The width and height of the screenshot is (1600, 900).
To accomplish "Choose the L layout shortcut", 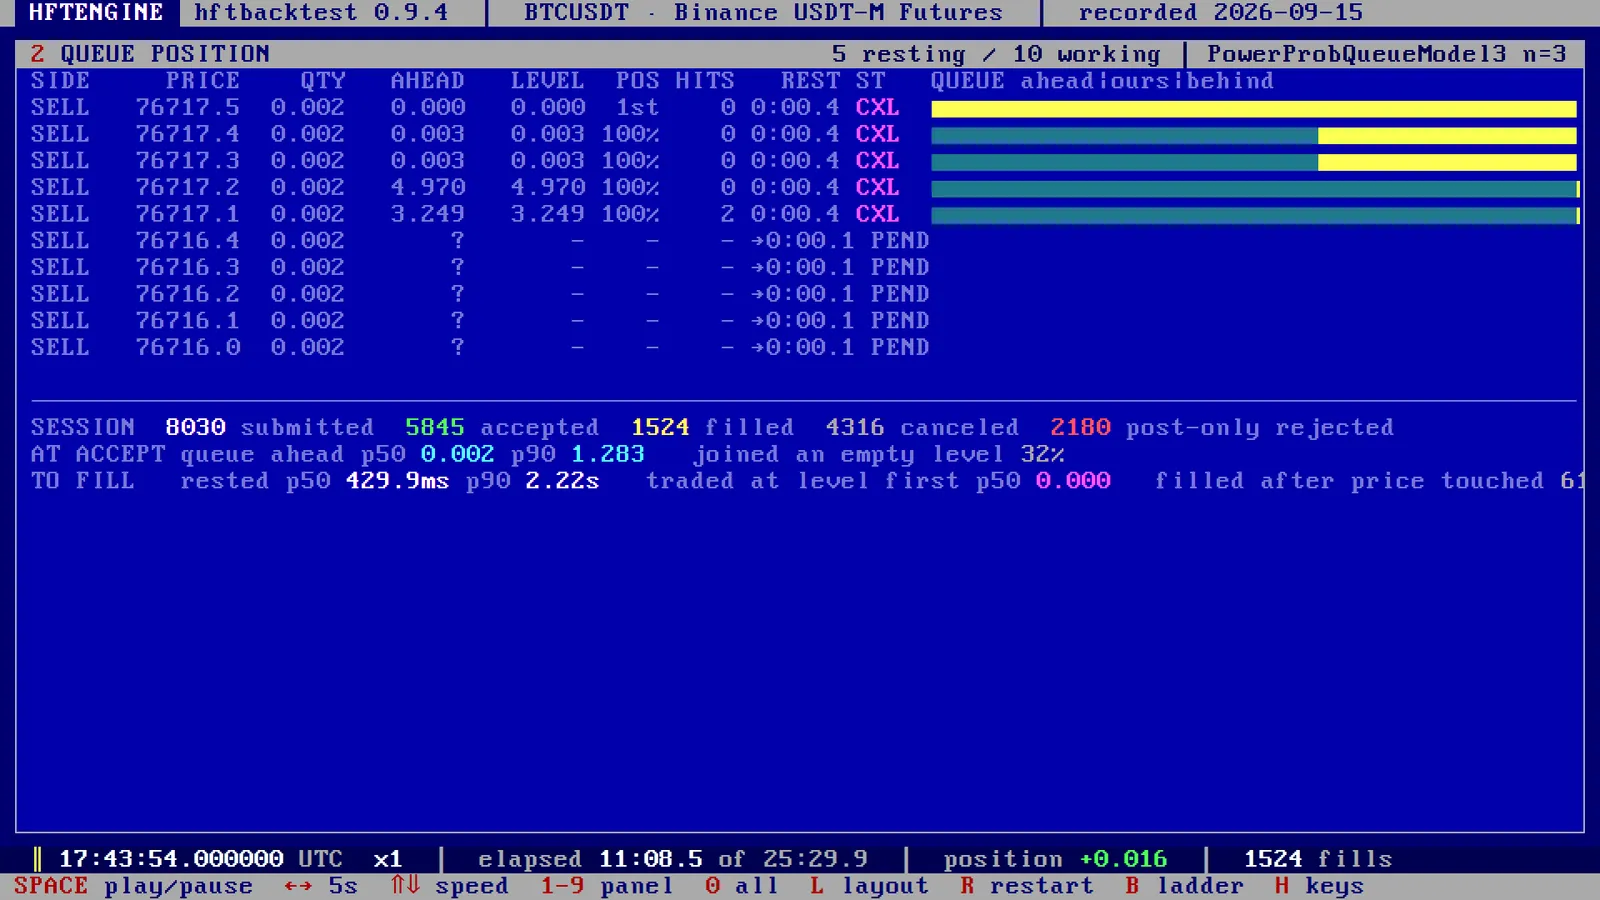I will point(869,886).
